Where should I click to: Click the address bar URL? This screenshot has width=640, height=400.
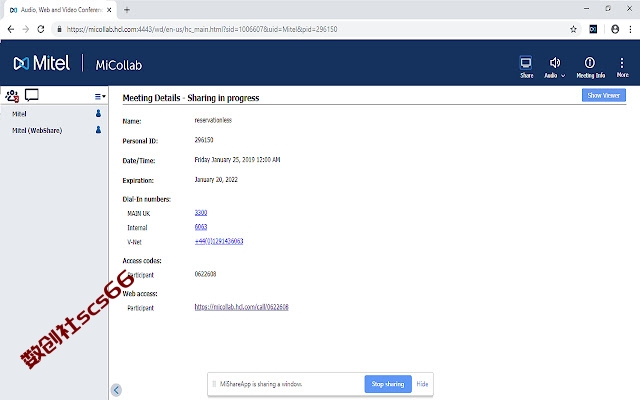coord(202,29)
